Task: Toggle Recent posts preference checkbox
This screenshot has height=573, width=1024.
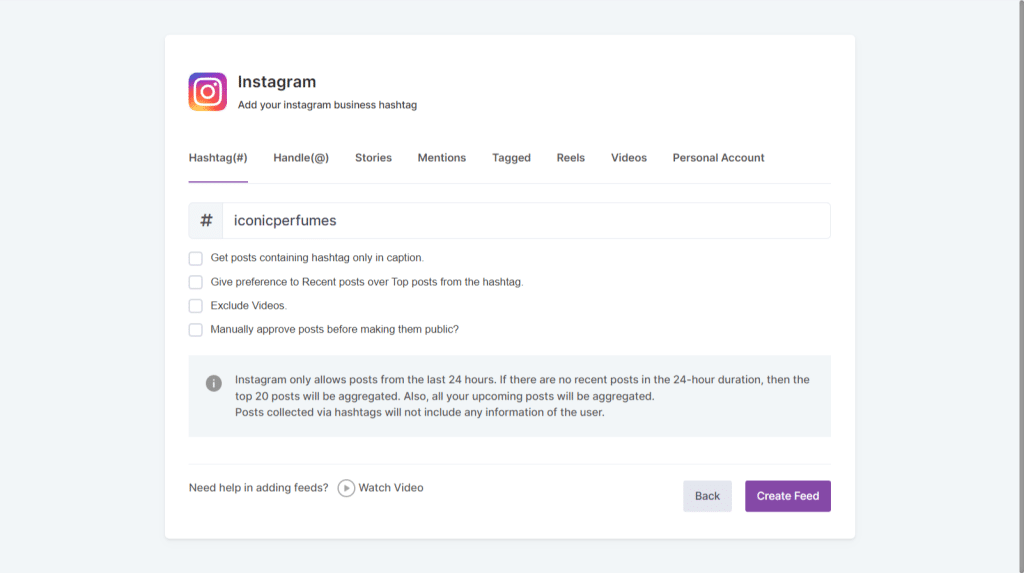Action: [x=196, y=282]
